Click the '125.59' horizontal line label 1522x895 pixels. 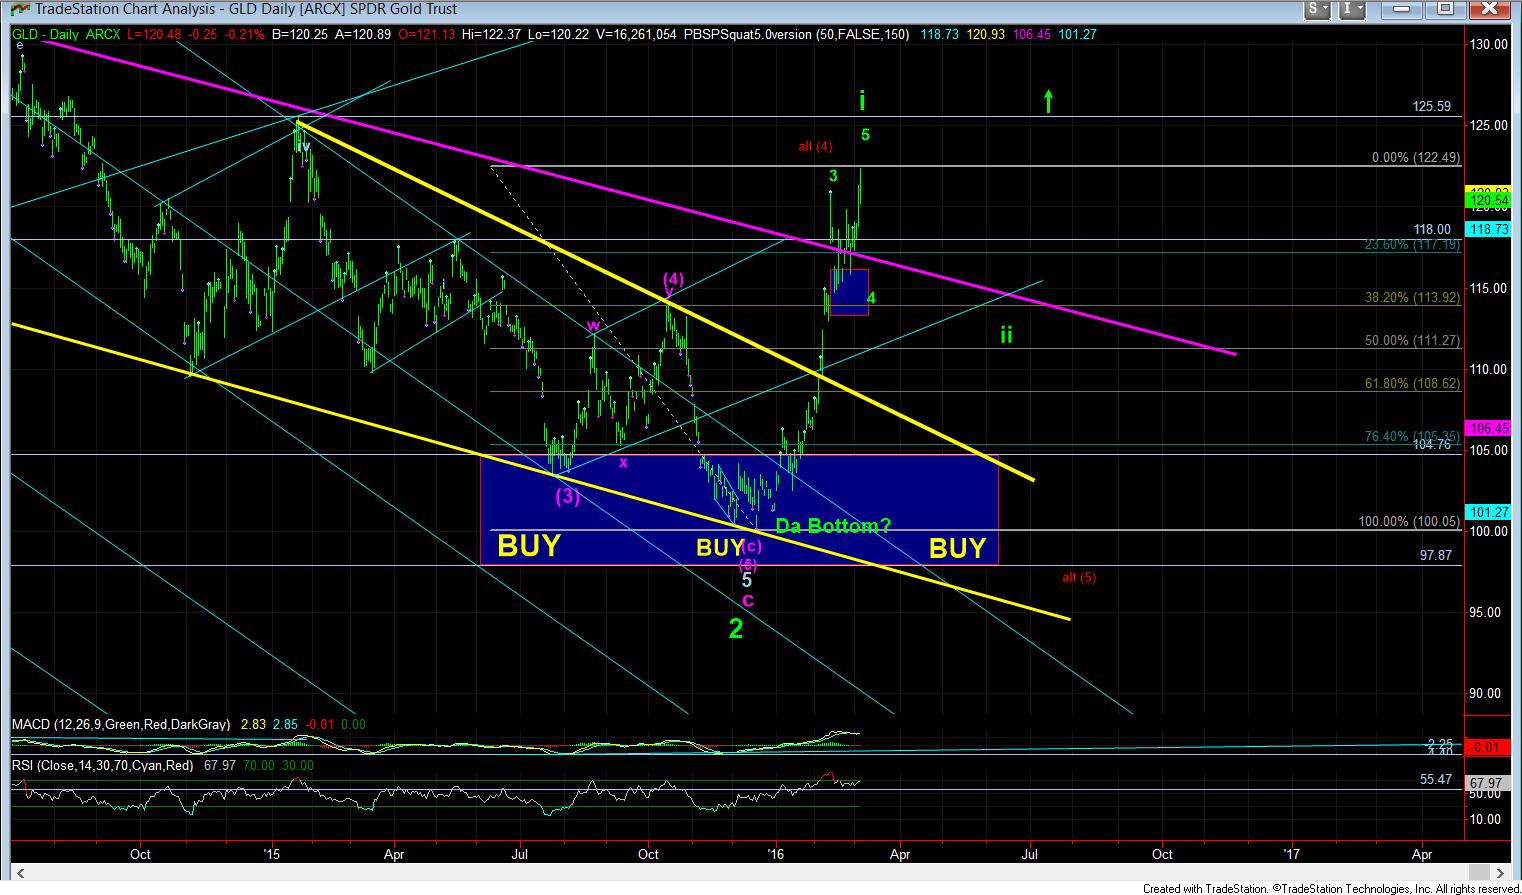(1432, 107)
